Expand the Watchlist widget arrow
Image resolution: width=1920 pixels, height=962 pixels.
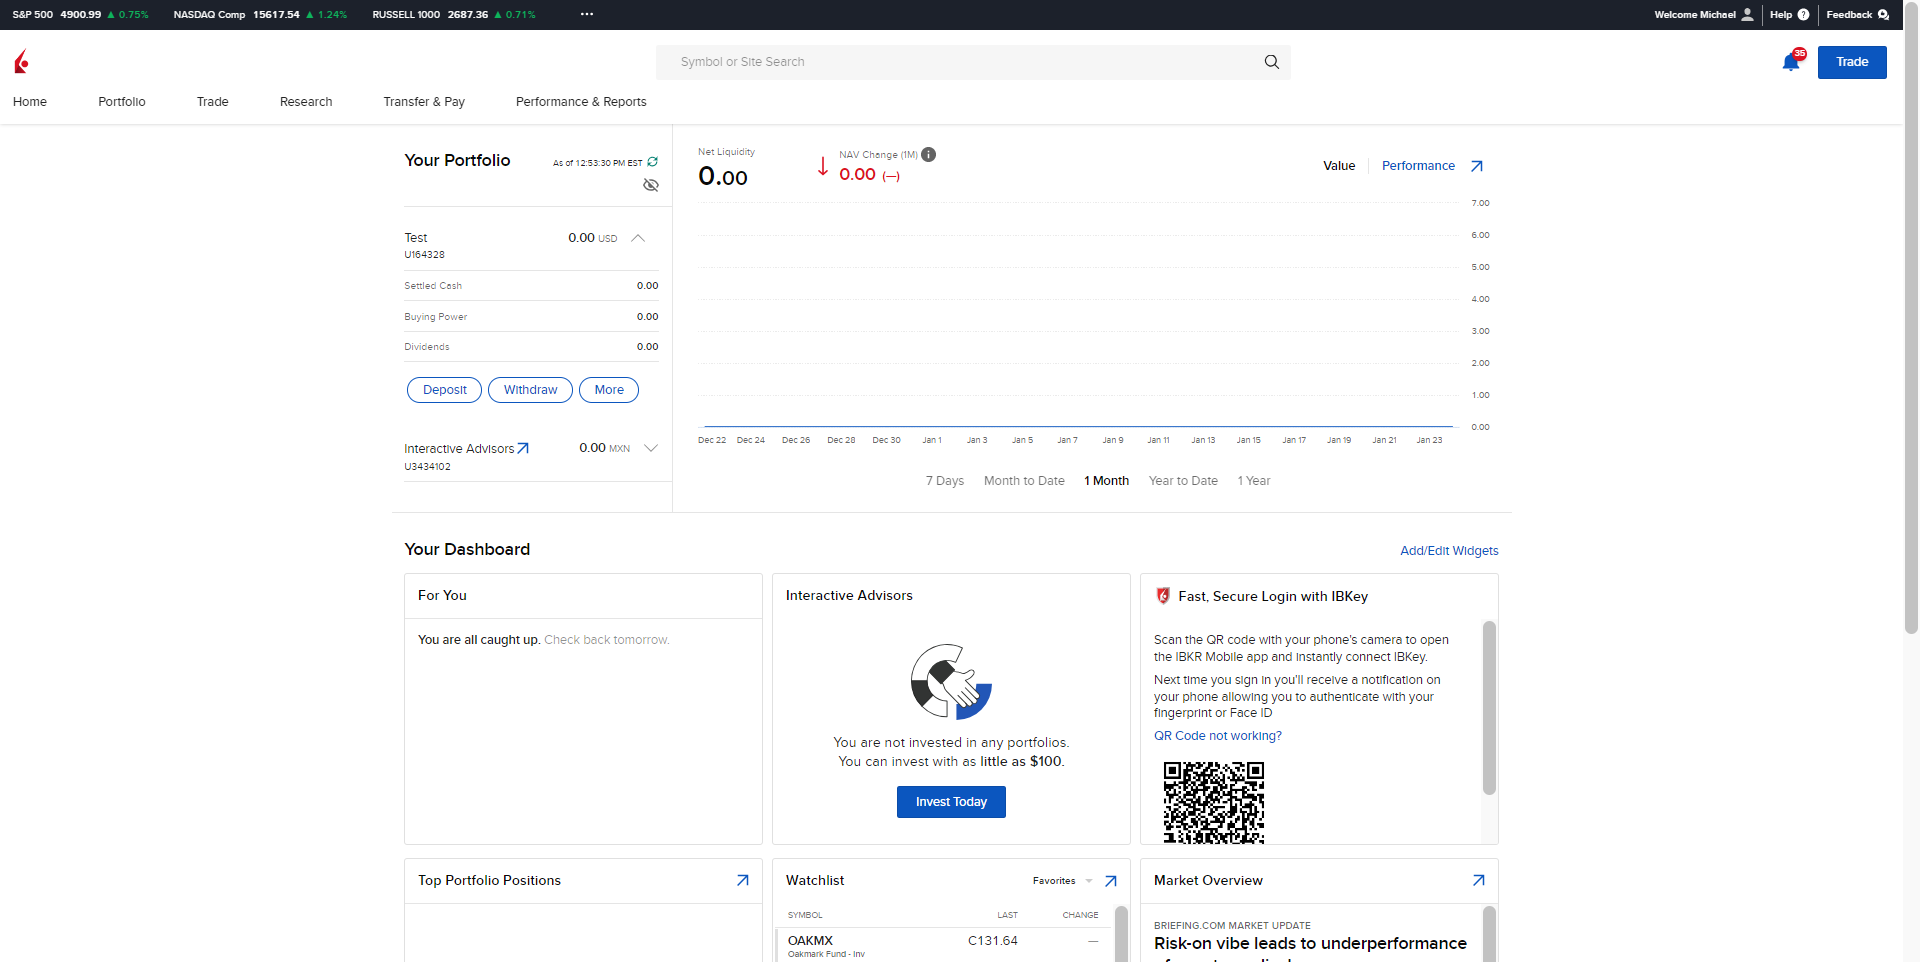pos(1110,881)
